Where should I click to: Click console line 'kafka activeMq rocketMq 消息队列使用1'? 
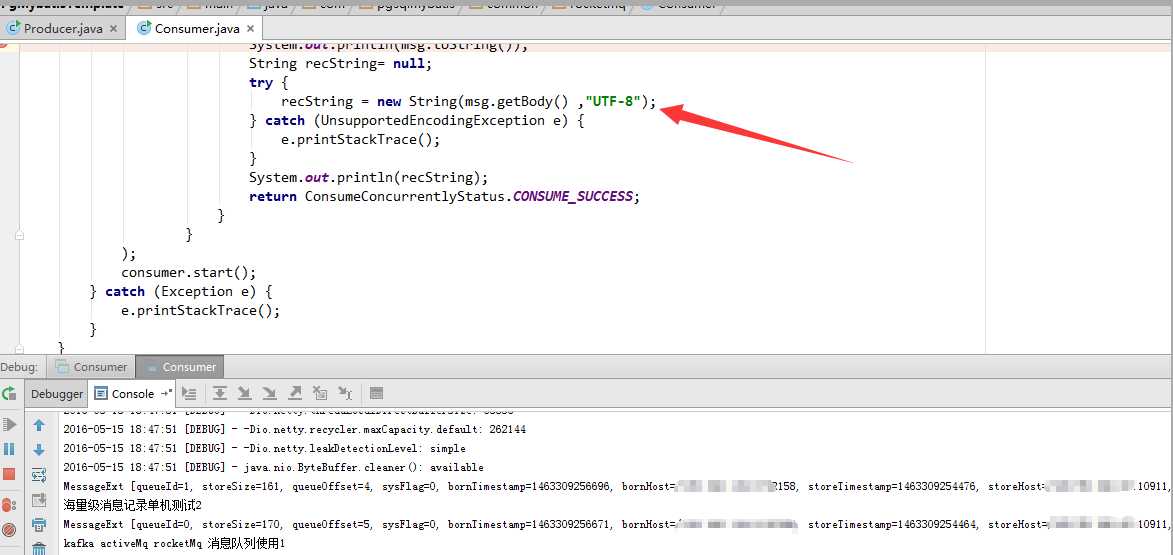click(x=174, y=543)
